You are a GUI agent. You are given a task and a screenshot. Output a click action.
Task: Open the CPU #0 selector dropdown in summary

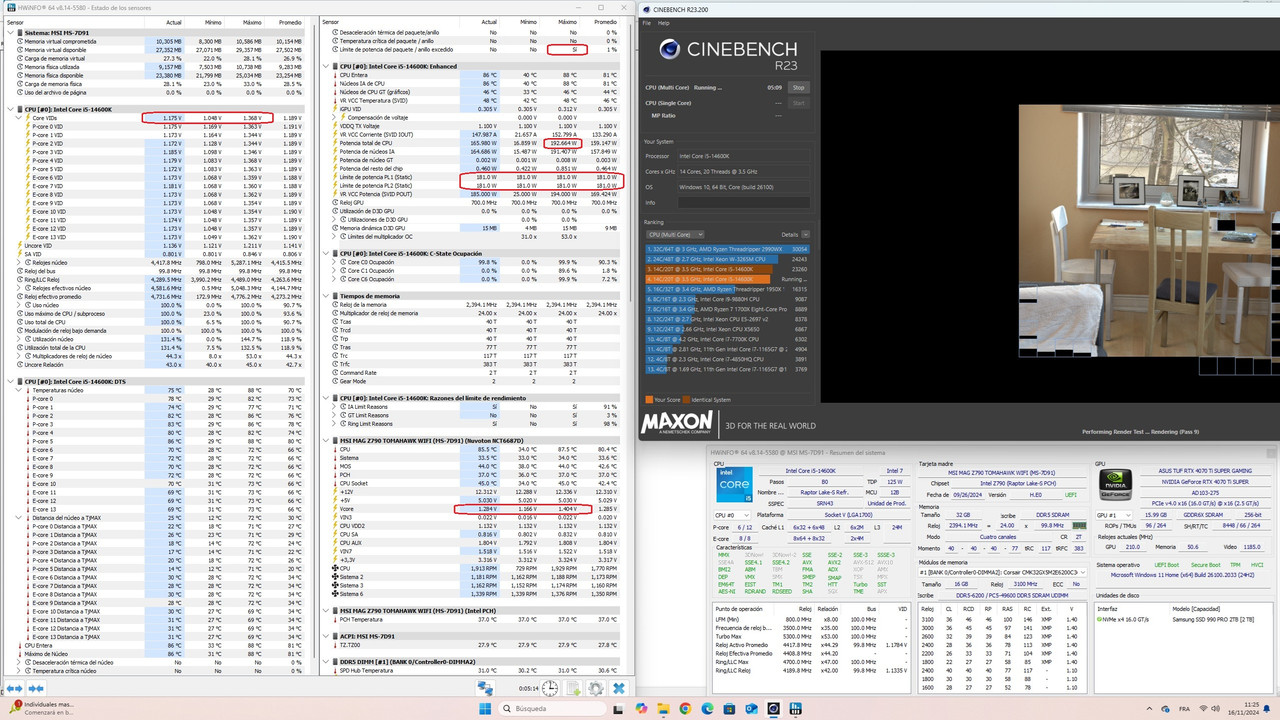(x=734, y=516)
